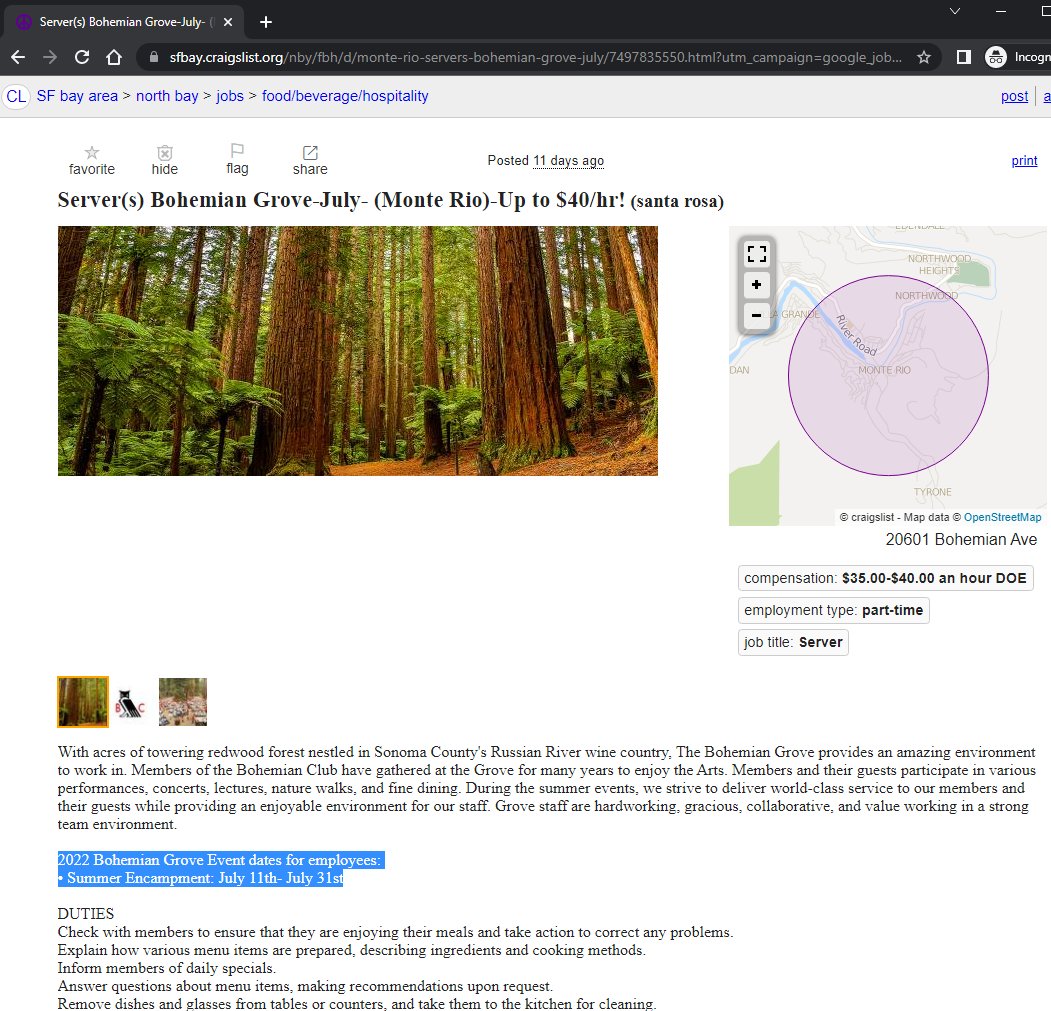Screen dimensions: 1051x1011
Task: Open the OpenStreetMap attribution link
Action: (x=1003, y=518)
